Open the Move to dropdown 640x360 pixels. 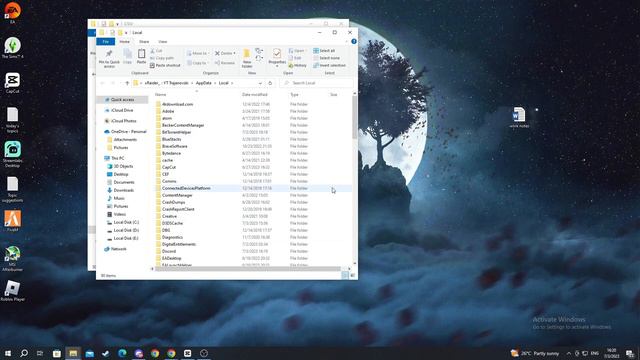pos(198,53)
